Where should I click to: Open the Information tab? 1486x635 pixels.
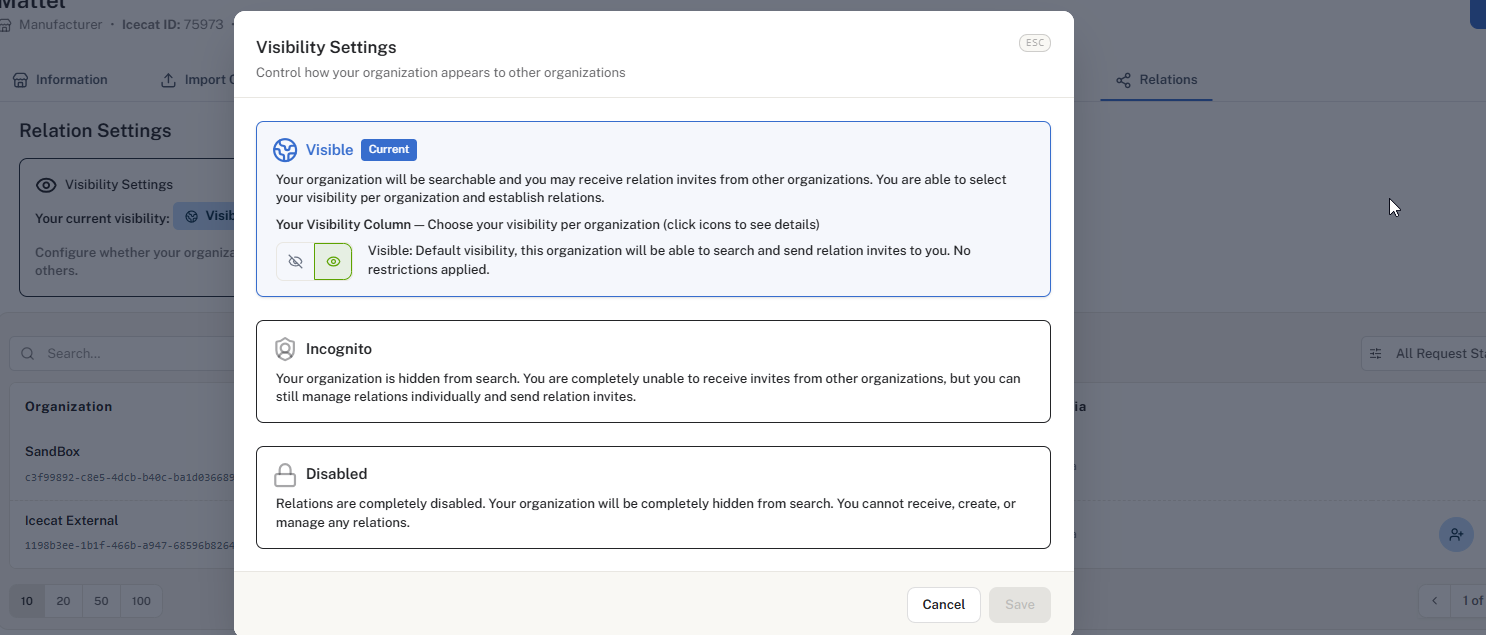[60, 80]
